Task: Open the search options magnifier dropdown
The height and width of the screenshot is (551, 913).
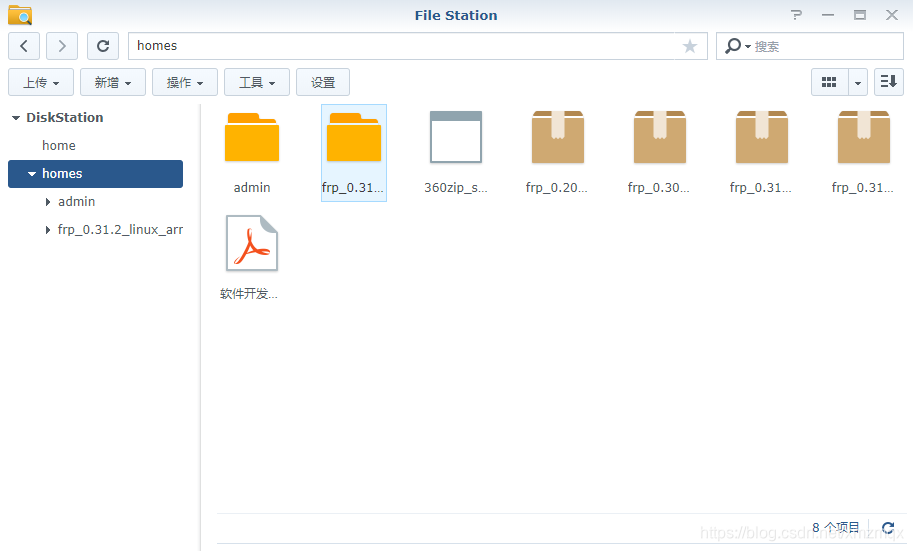Action: click(737, 46)
